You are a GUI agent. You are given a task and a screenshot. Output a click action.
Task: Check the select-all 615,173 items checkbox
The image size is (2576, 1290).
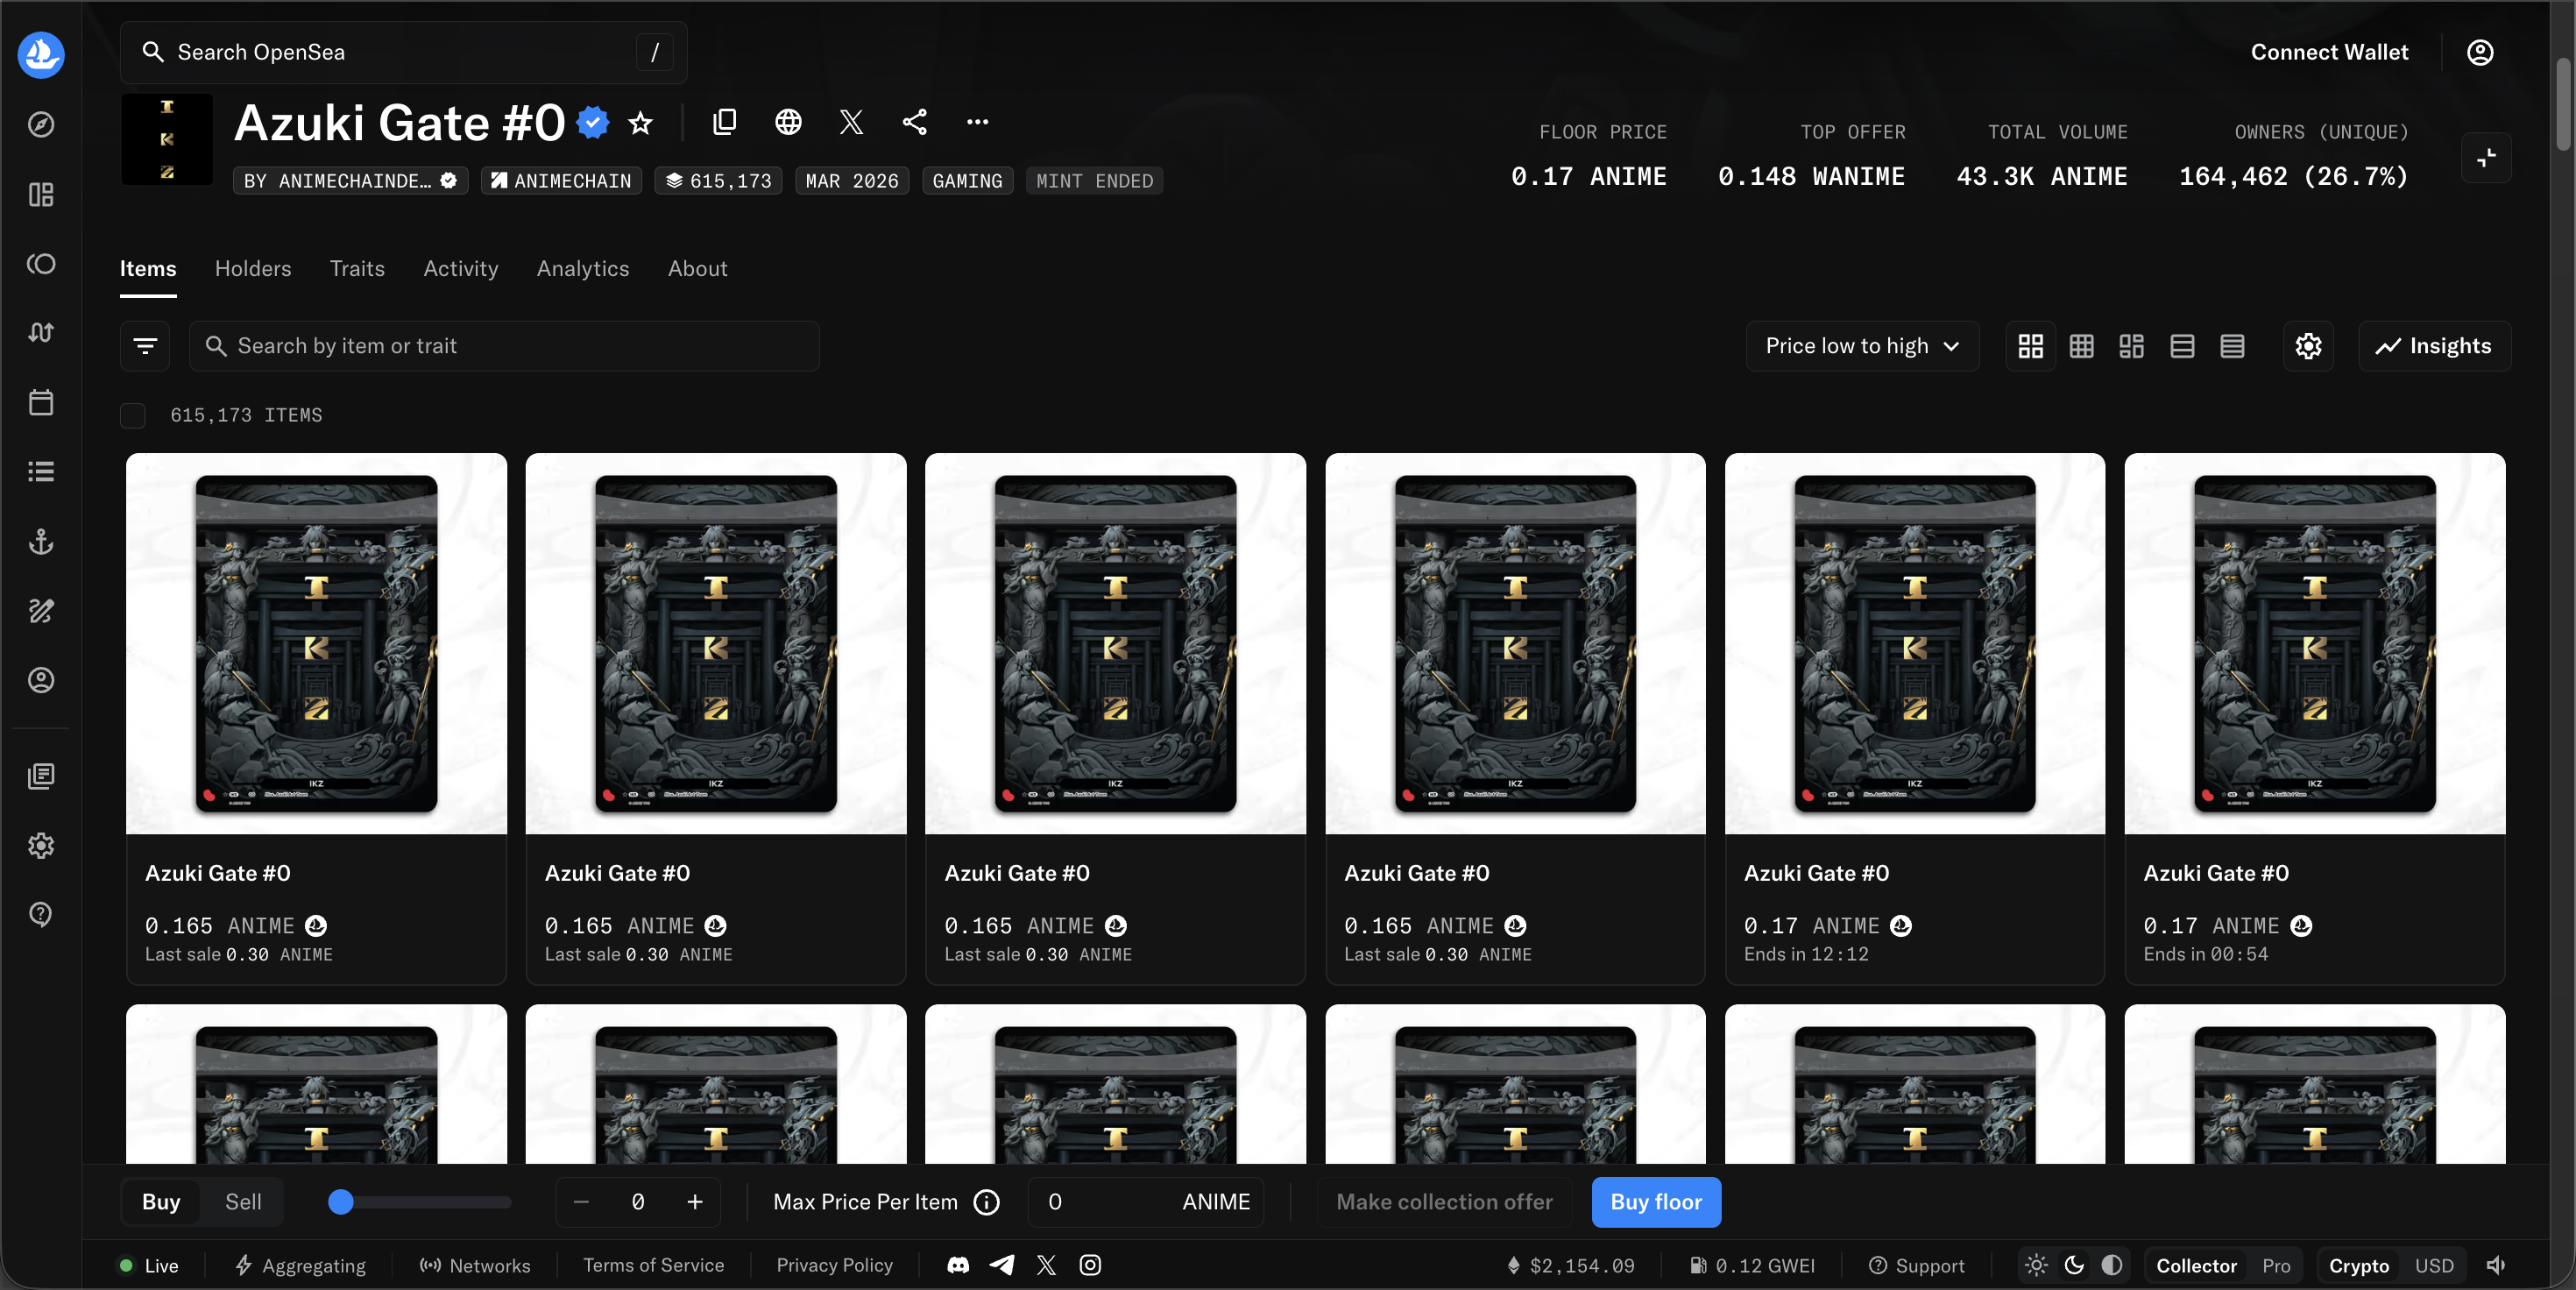click(x=132, y=415)
